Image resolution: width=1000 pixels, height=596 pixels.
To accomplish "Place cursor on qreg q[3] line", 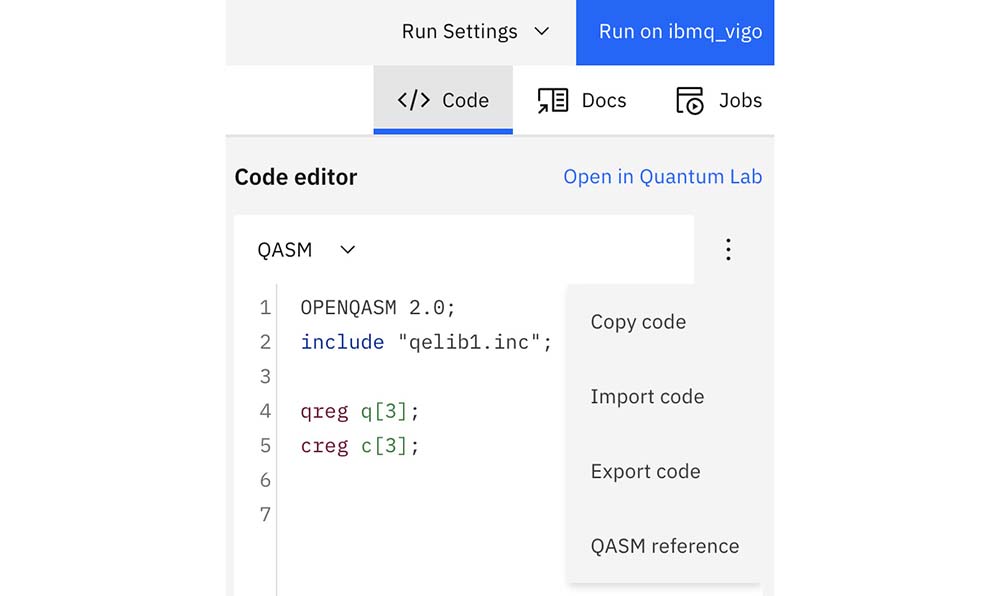I will (x=360, y=411).
